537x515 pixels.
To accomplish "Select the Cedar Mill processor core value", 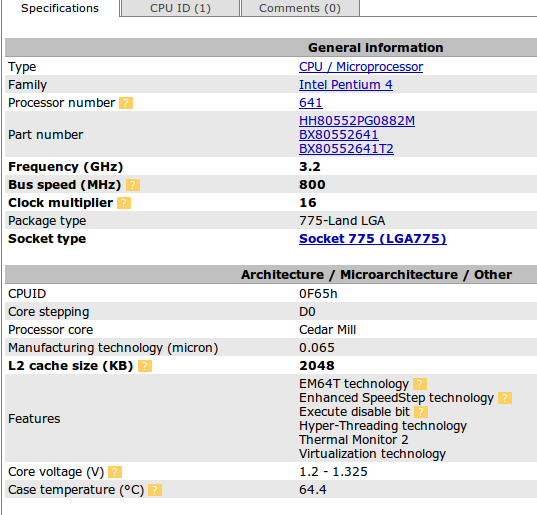I will click(327, 330).
